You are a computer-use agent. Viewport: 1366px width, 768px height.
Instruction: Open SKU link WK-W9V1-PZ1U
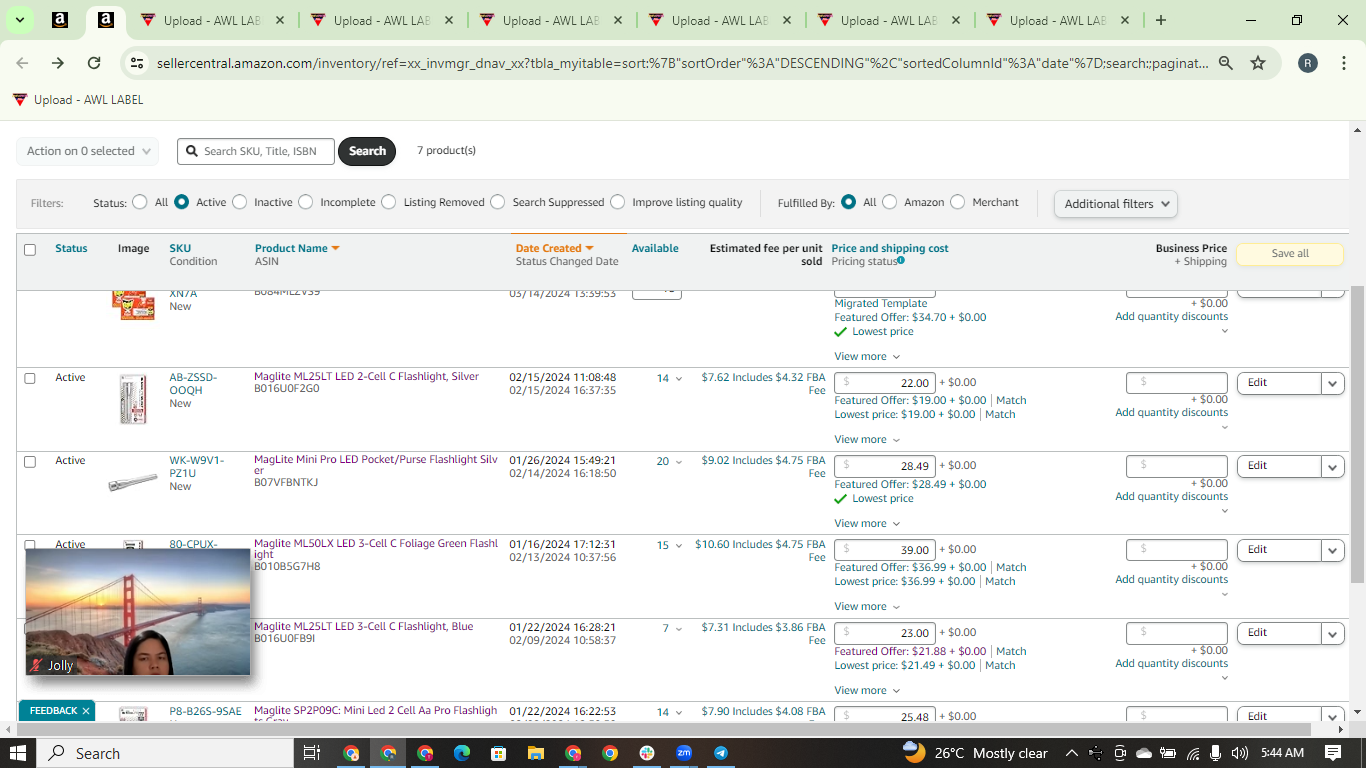(x=196, y=467)
